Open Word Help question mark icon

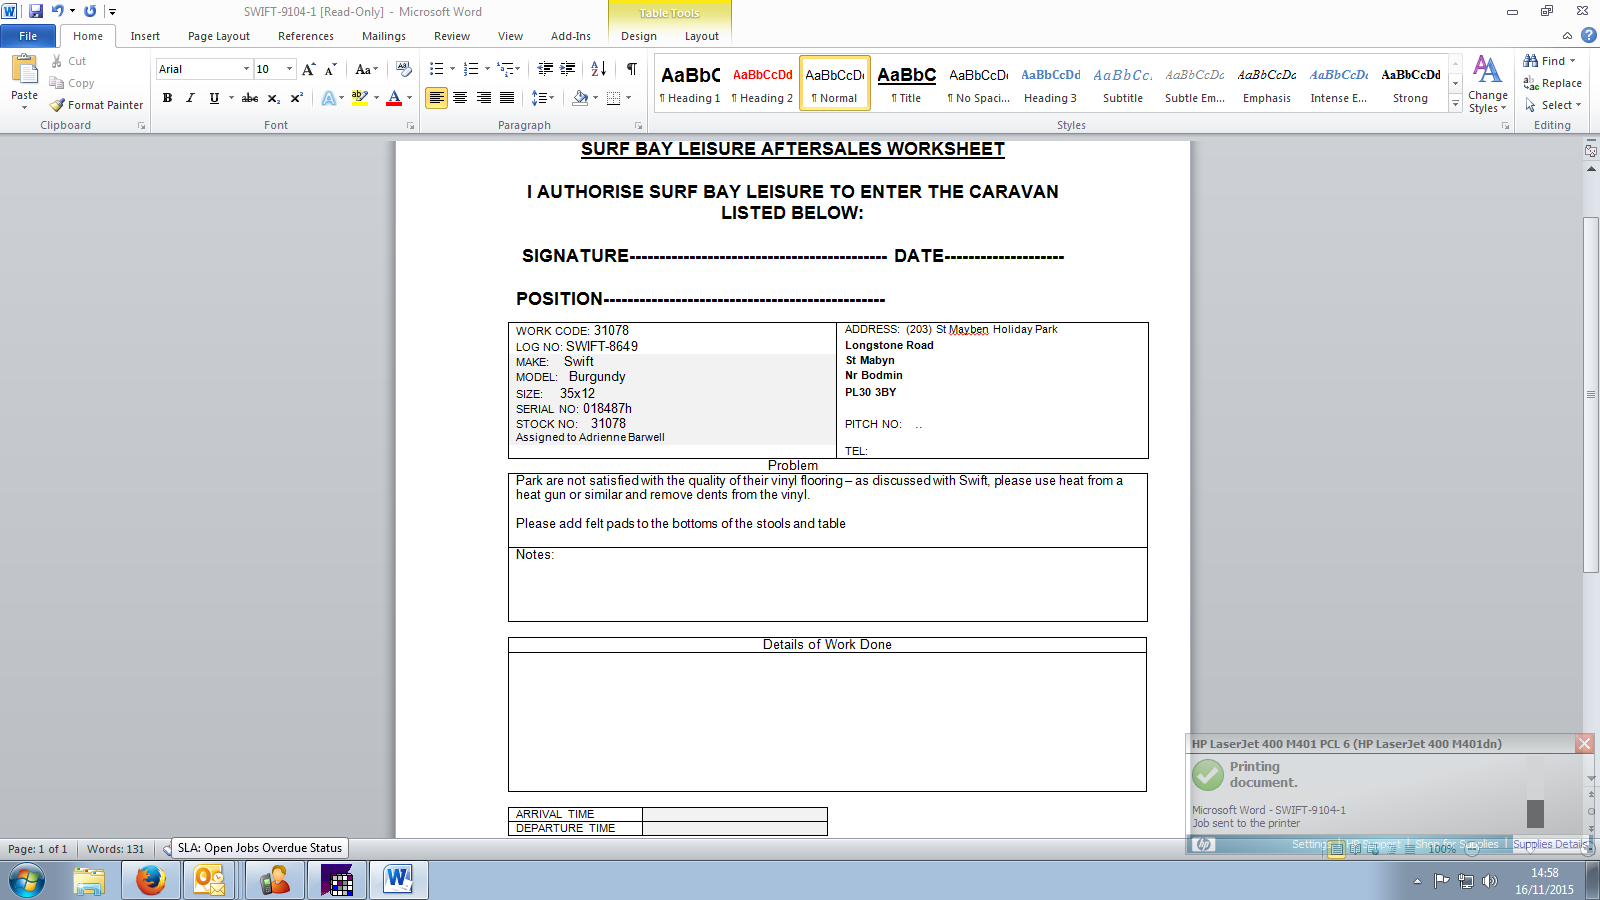[1589, 35]
